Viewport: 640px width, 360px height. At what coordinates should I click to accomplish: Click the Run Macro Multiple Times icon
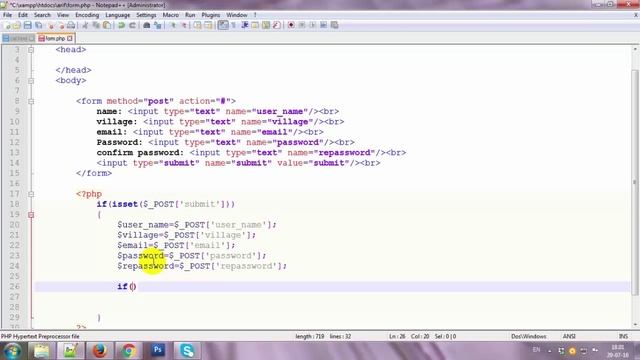pyautogui.click(x=324, y=25)
